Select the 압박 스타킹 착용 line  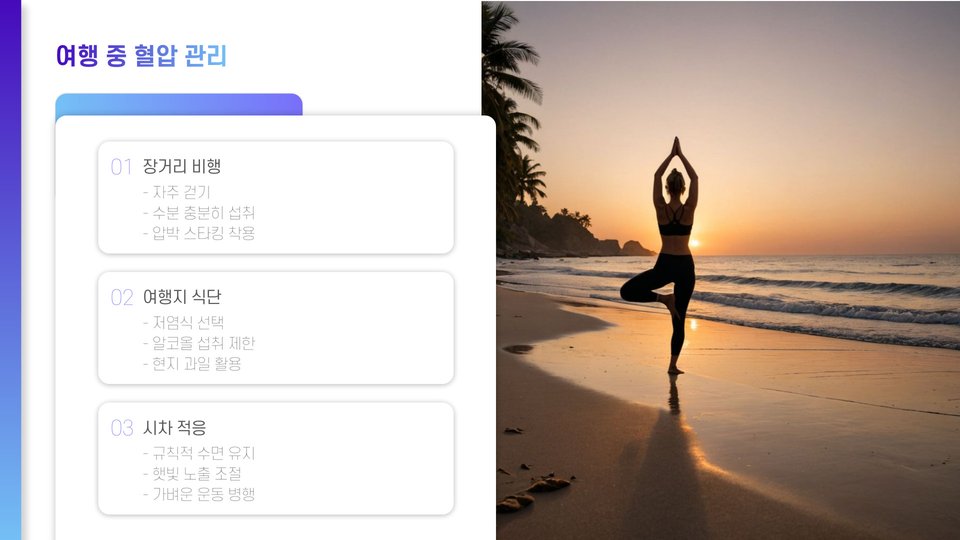[x=199, y=233]
